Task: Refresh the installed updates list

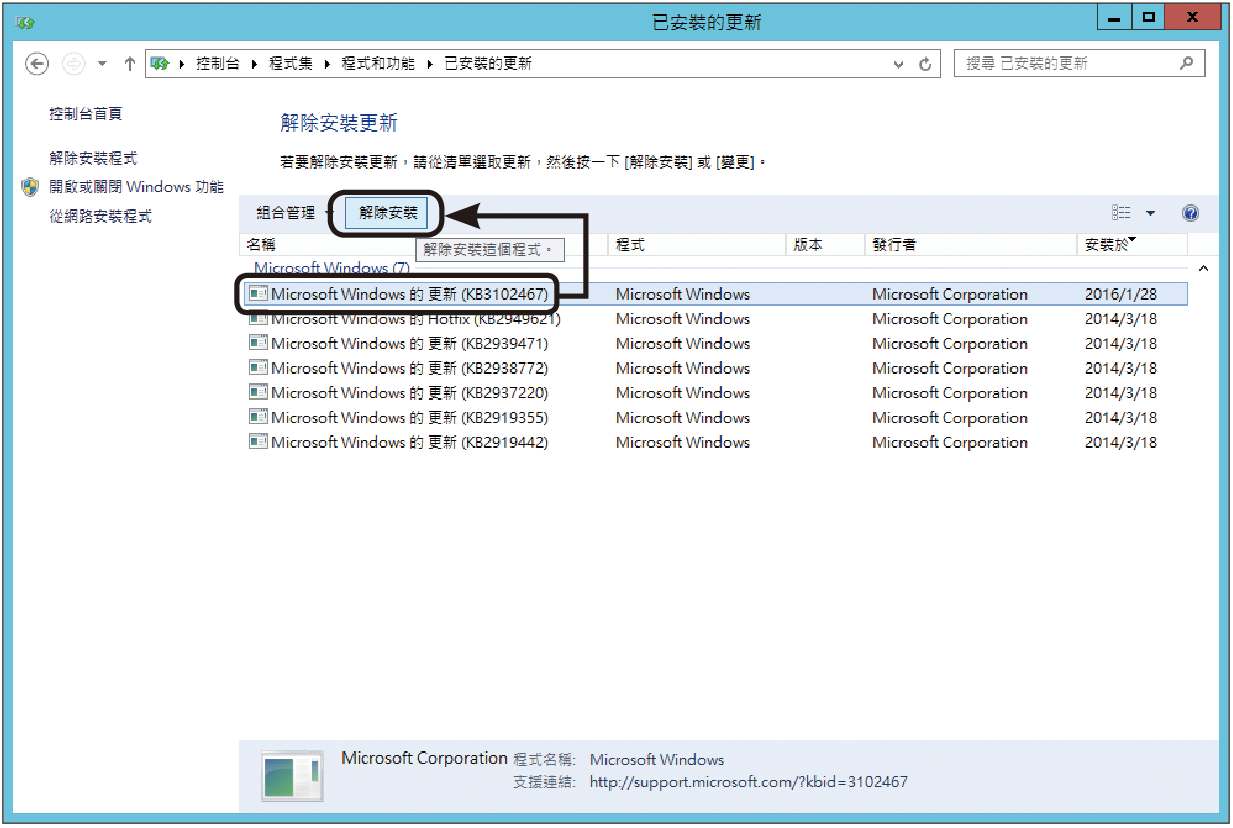Action: coord(925,64)
